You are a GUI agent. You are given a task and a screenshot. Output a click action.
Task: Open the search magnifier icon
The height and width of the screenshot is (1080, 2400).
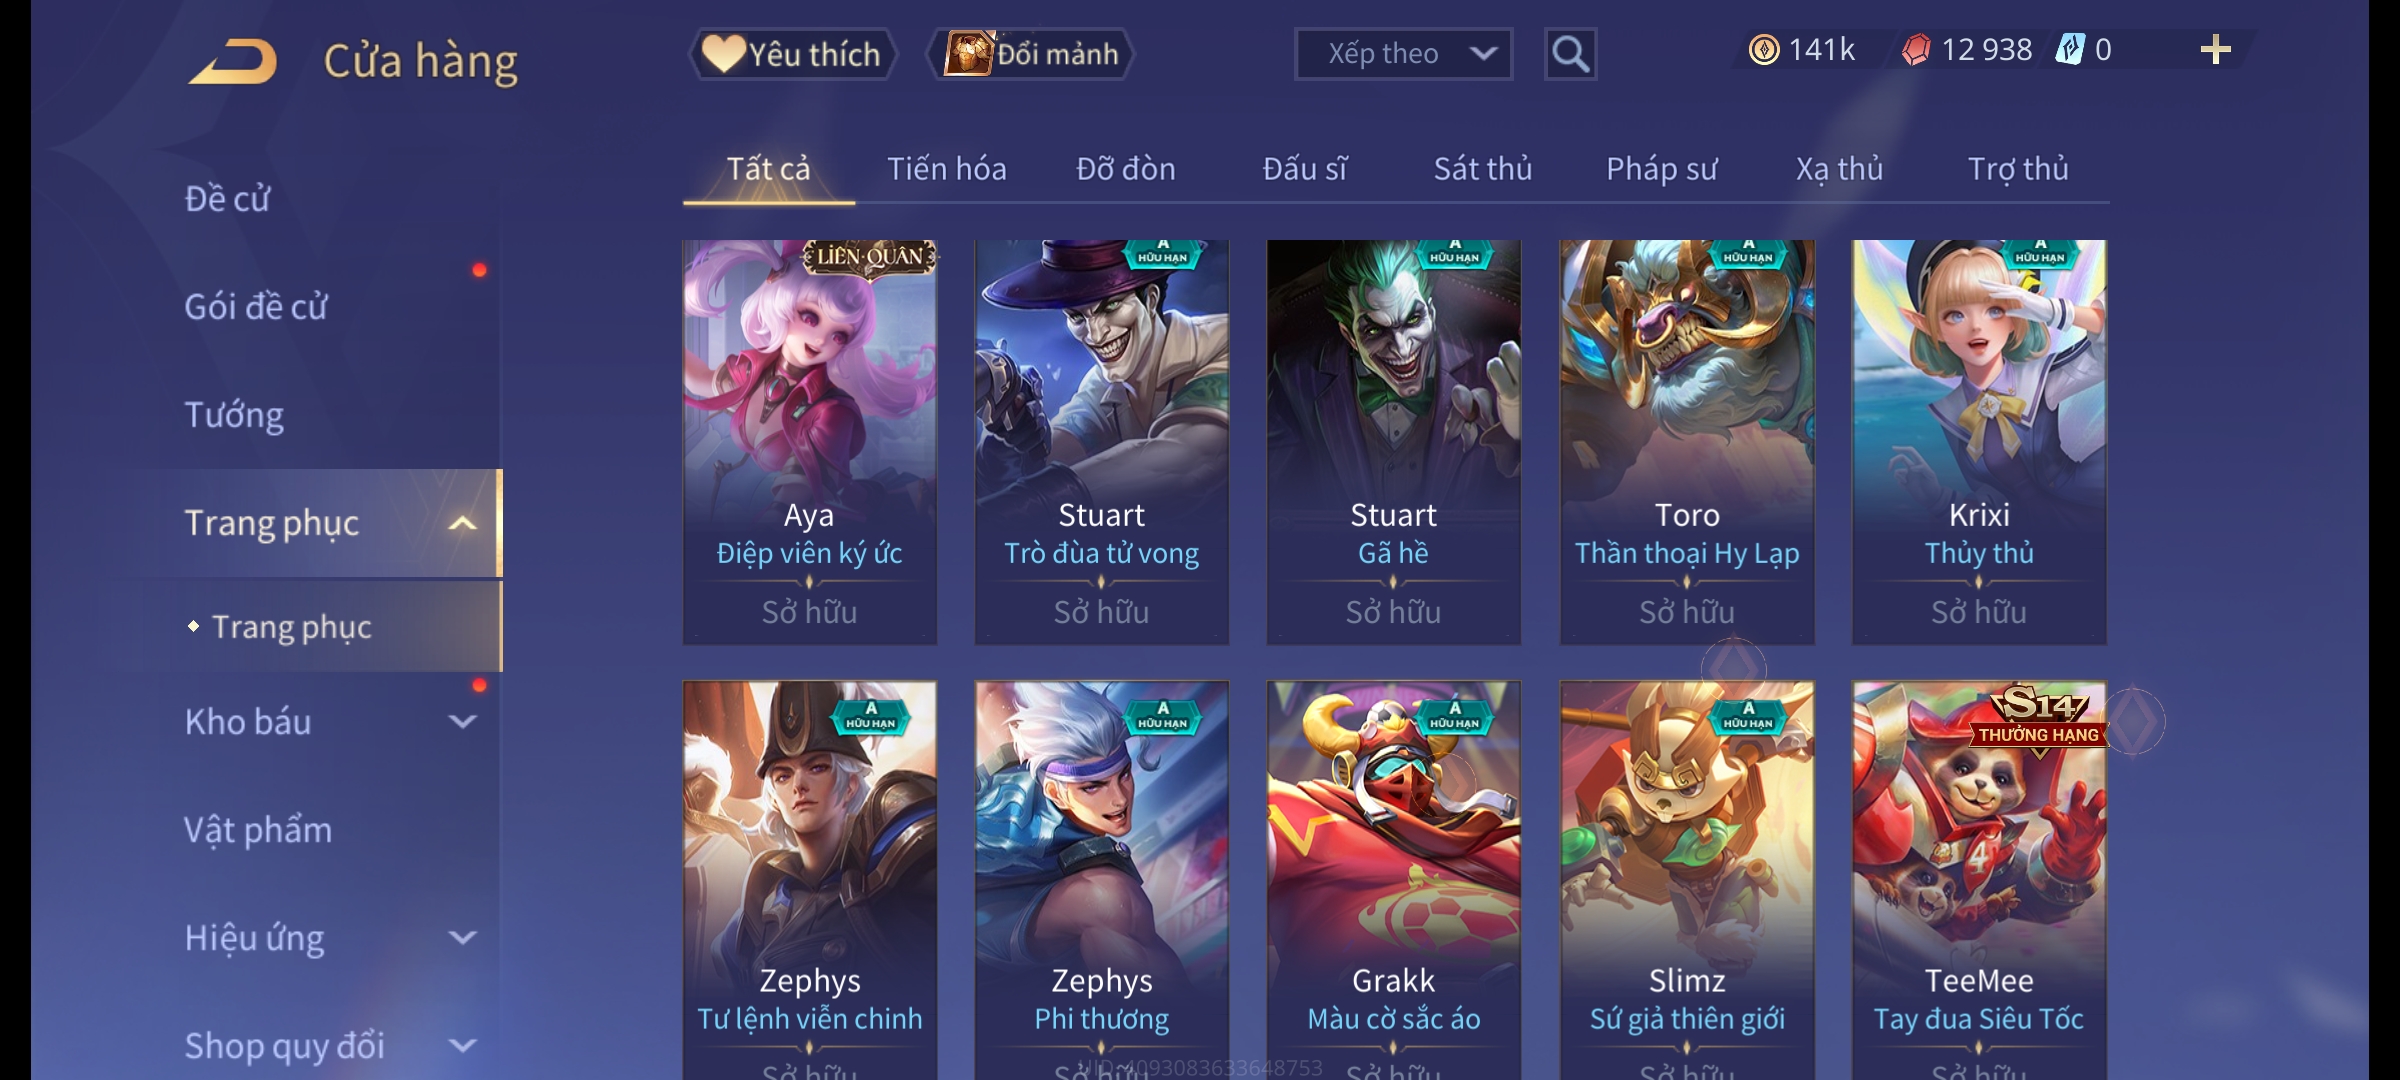click(1570, 54)
